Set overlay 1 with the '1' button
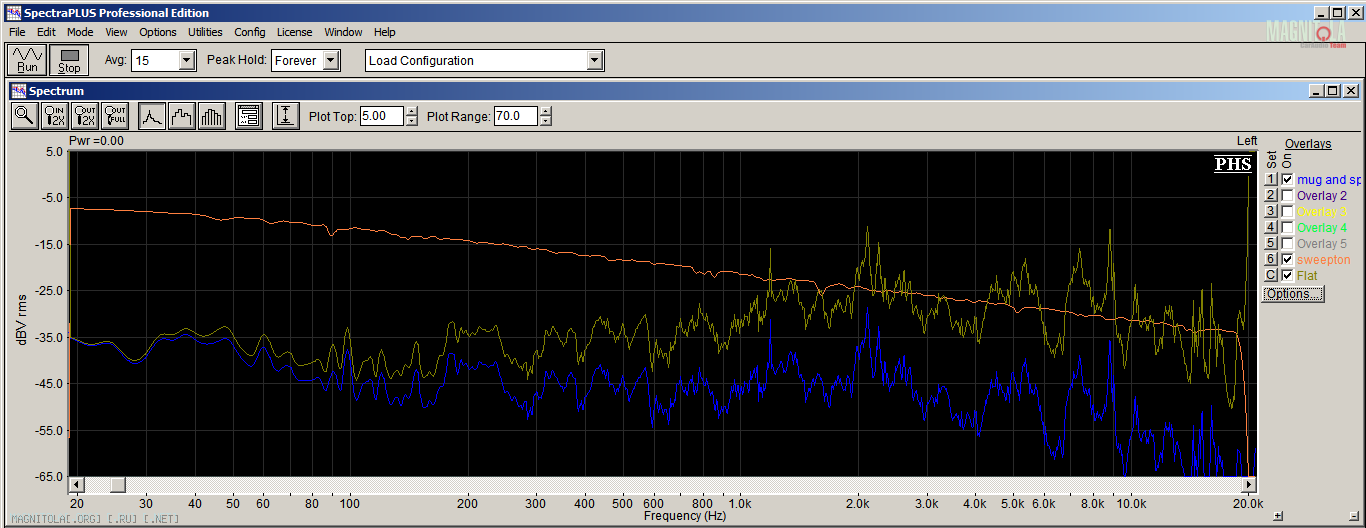Viewport: 1366px width, 528px height. tap(1270, 180)
